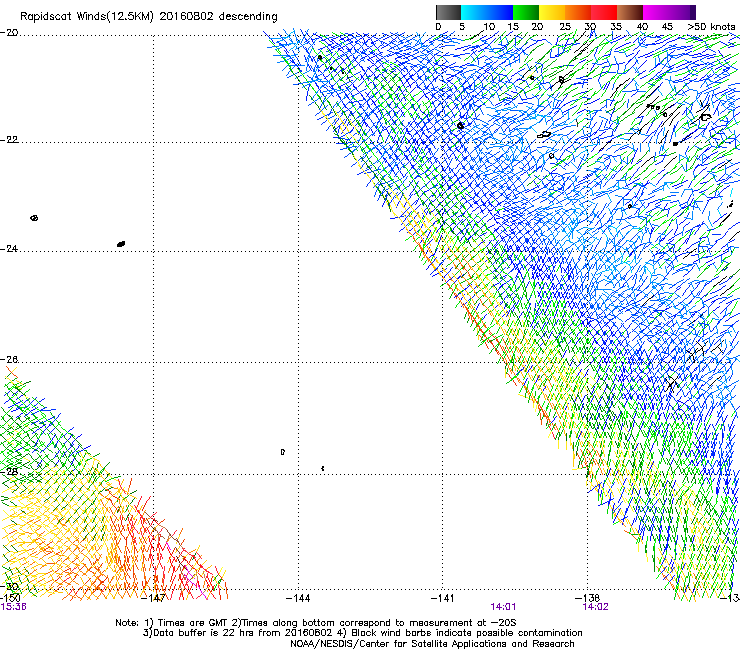Click the '-22' latitude axis label
The image size is (740, 650).
(x=9, y=140)
